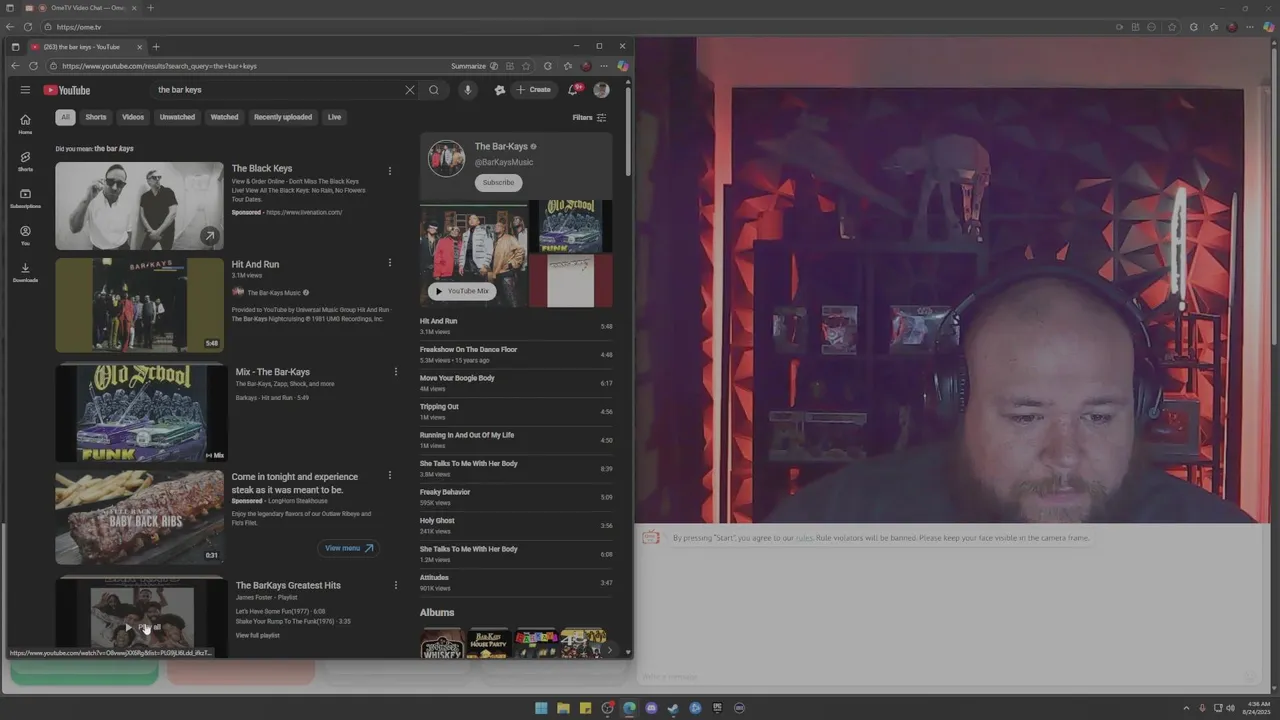
Task: Select the Live filter chip
Action: click(334, 117)
